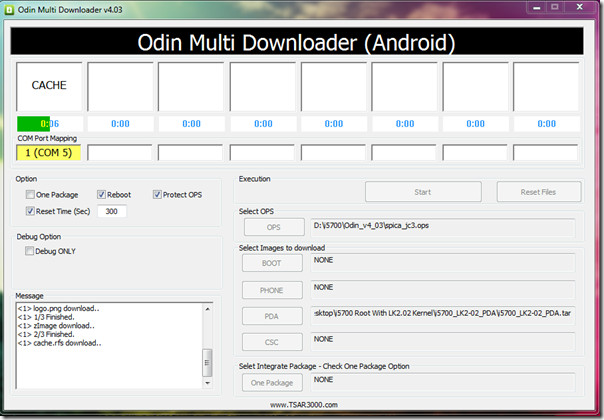Toggle the Protect OPS checkbox
604x420 pixels.
(x=157, y=195)
